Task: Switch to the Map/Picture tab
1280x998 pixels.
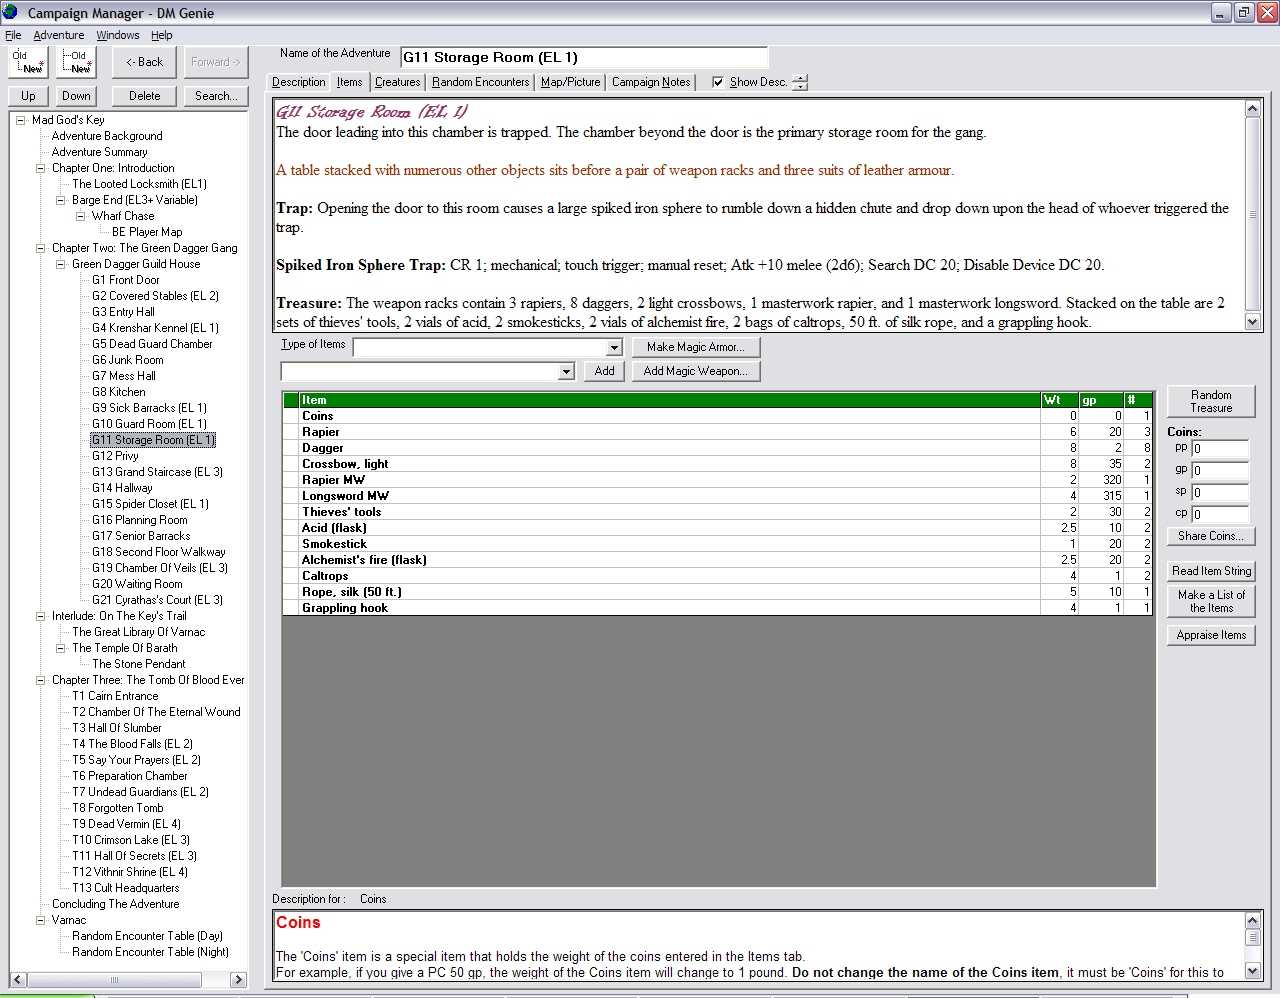Action: pos(570,82)
